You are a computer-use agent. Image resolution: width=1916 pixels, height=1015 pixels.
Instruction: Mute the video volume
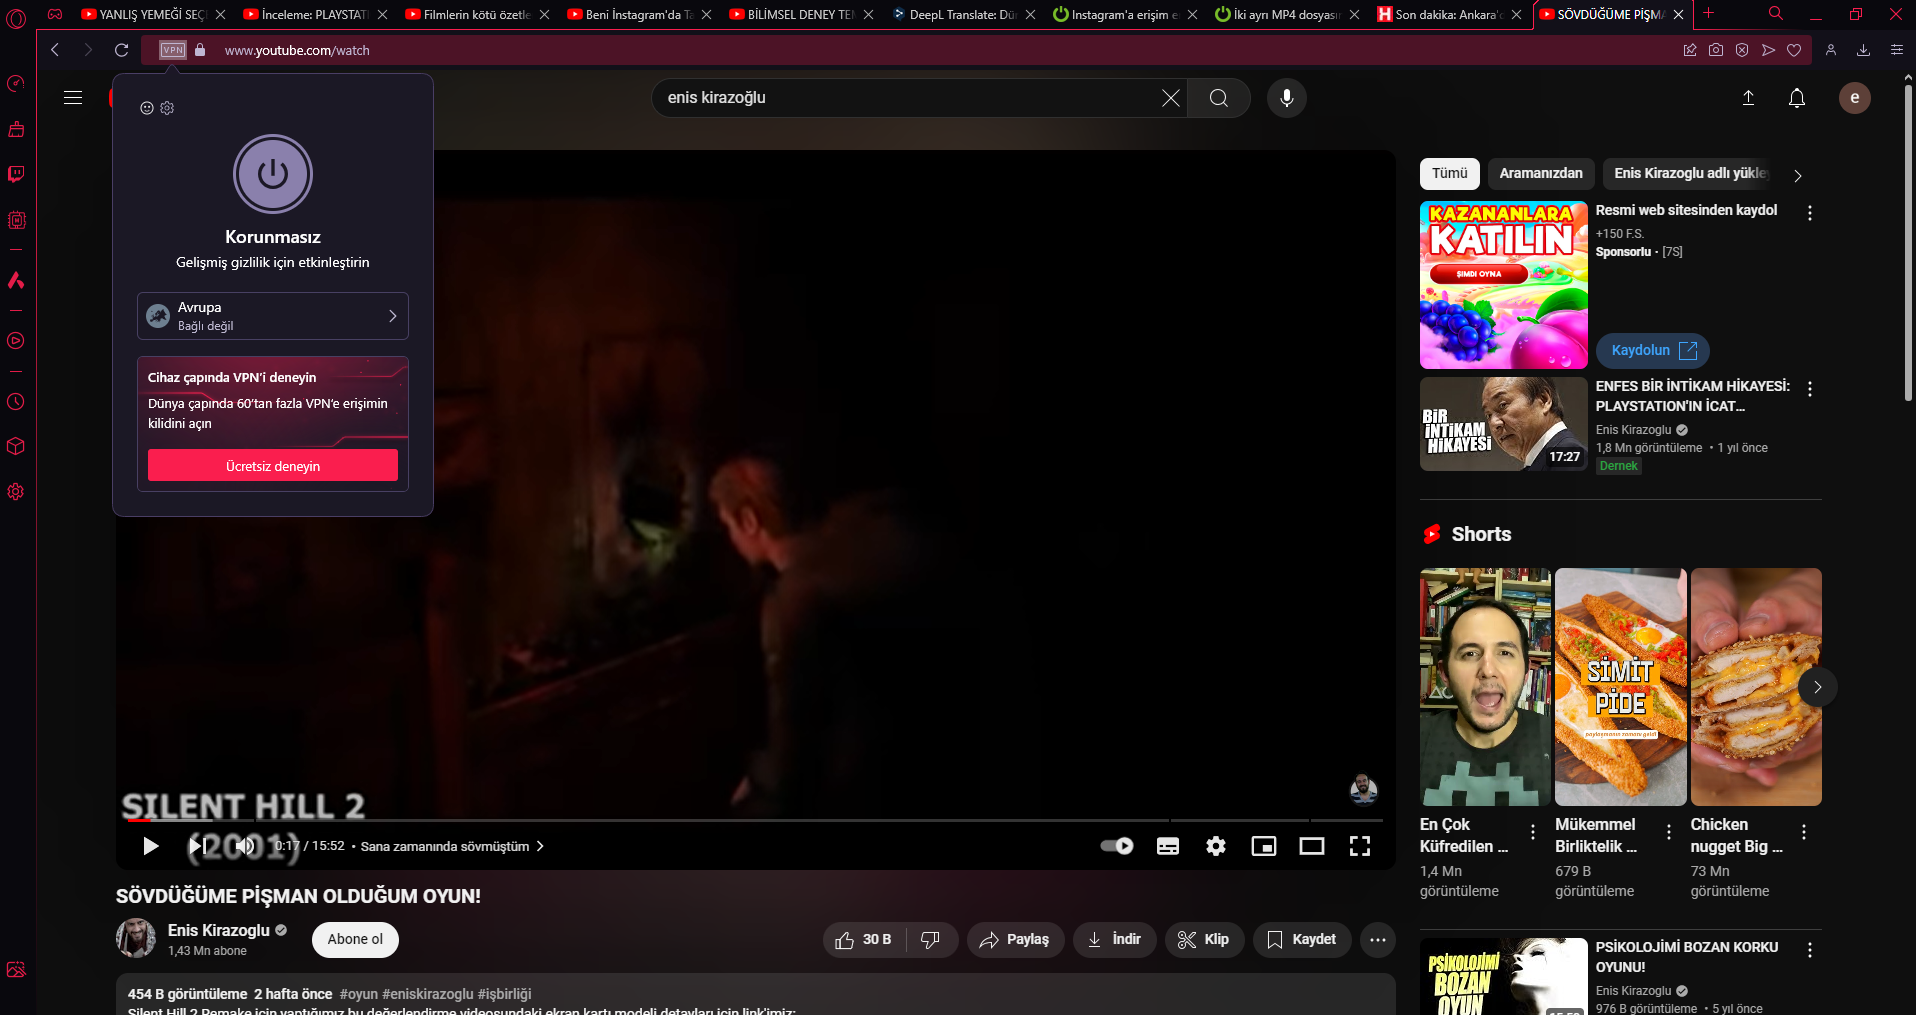245,846
